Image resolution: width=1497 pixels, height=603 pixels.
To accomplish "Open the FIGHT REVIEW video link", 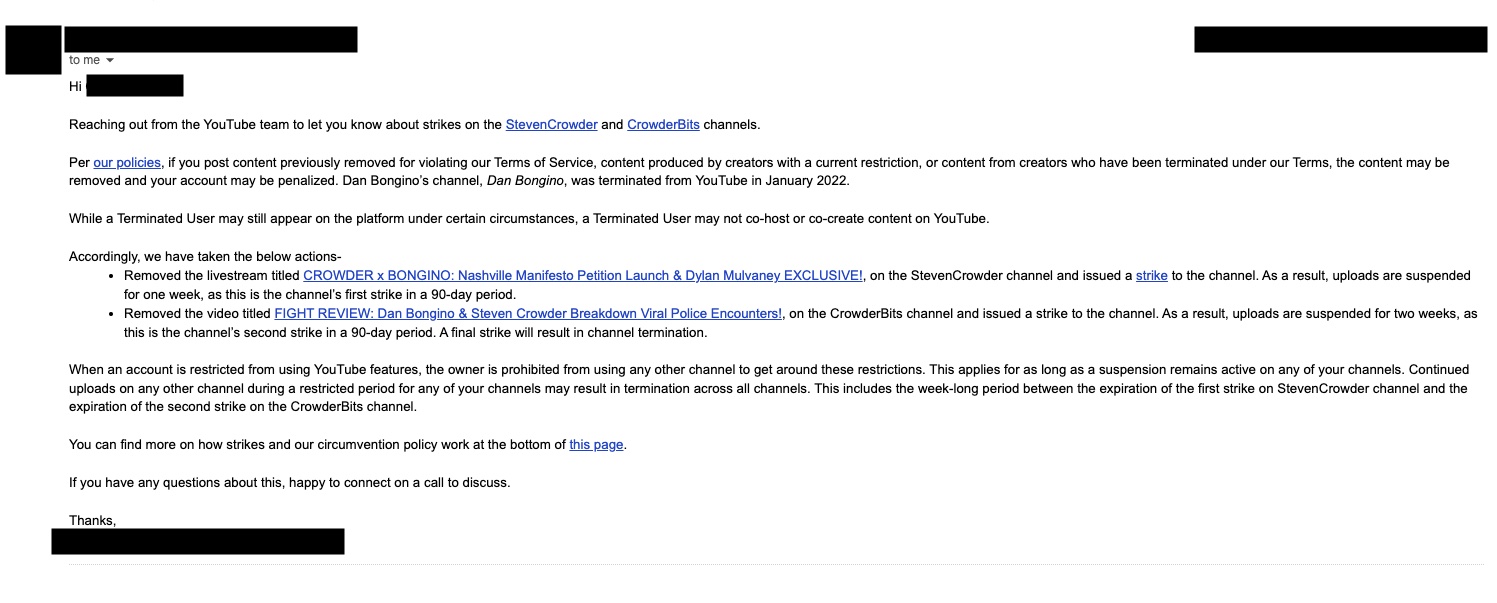I will (528, 314).
